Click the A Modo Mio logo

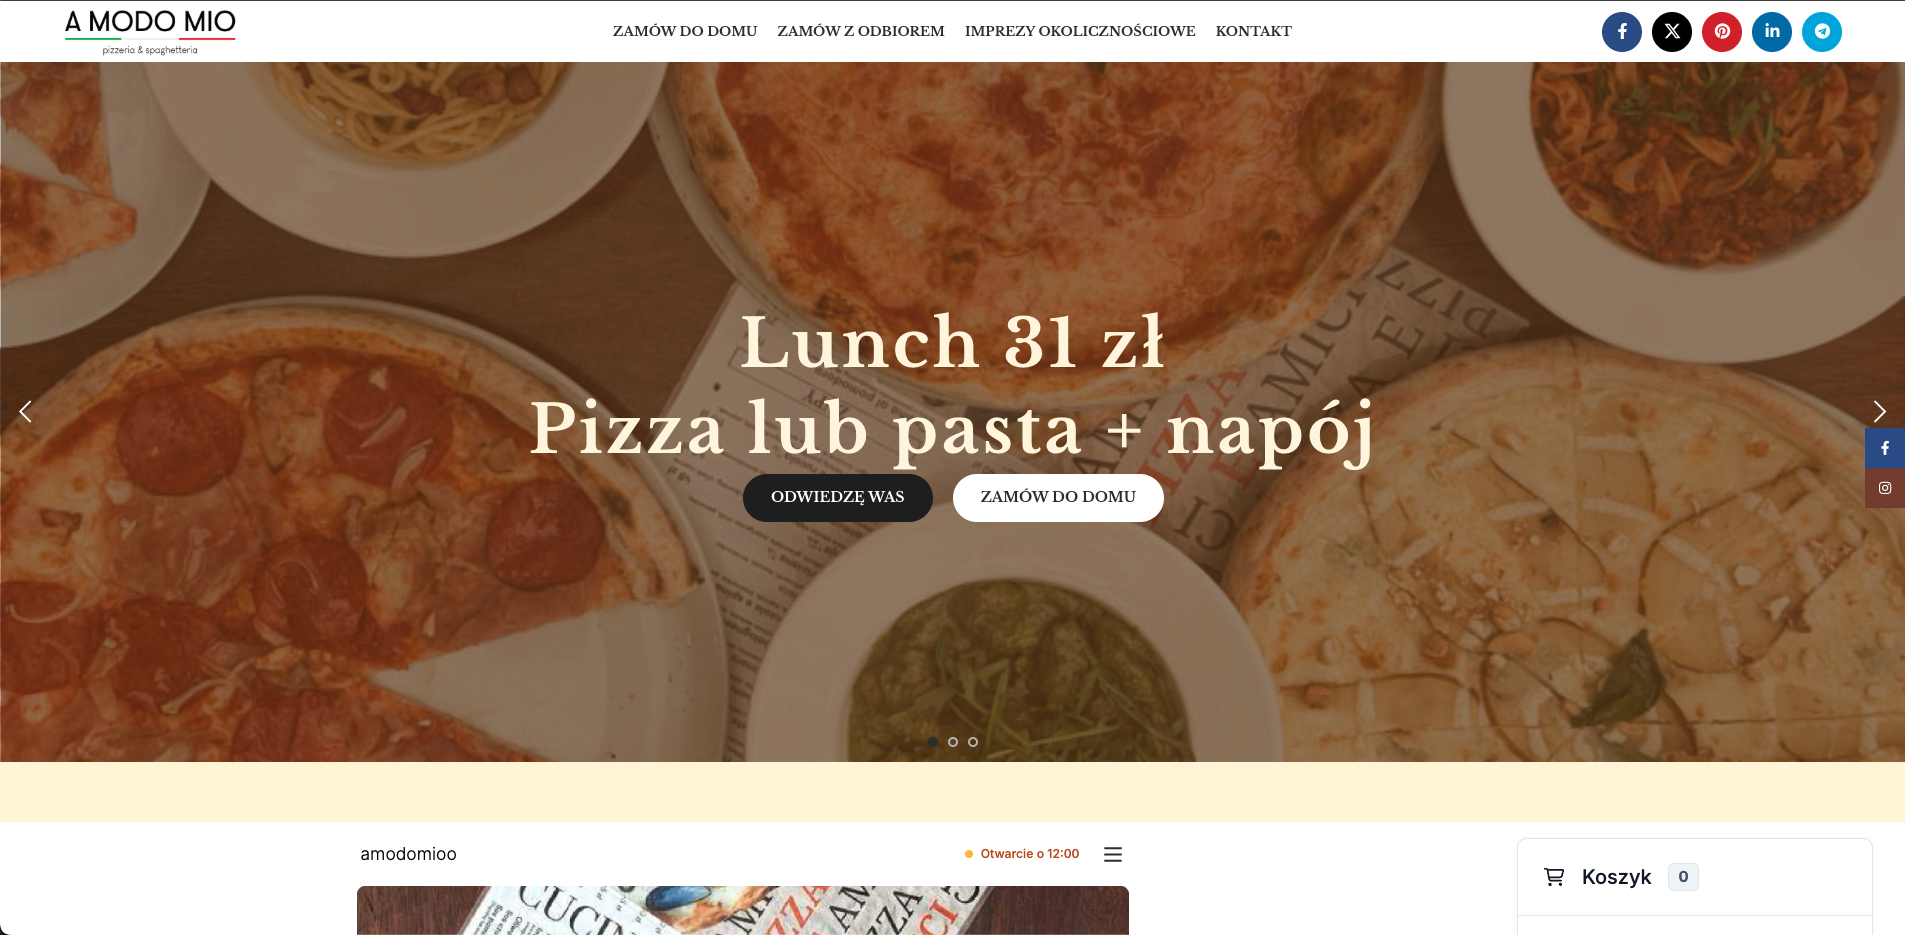click(150, 32)
